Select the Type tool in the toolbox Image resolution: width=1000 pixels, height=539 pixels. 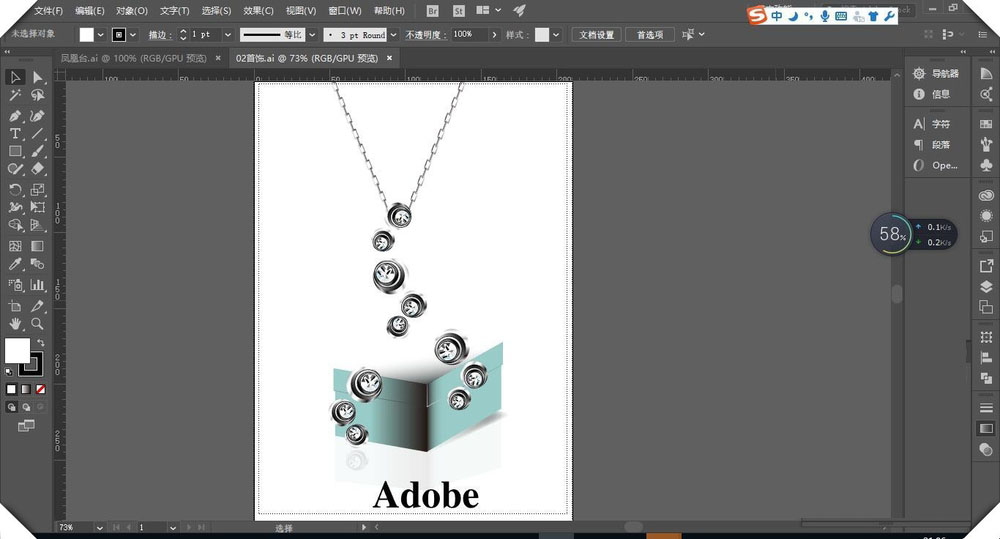tap(15, 133)
